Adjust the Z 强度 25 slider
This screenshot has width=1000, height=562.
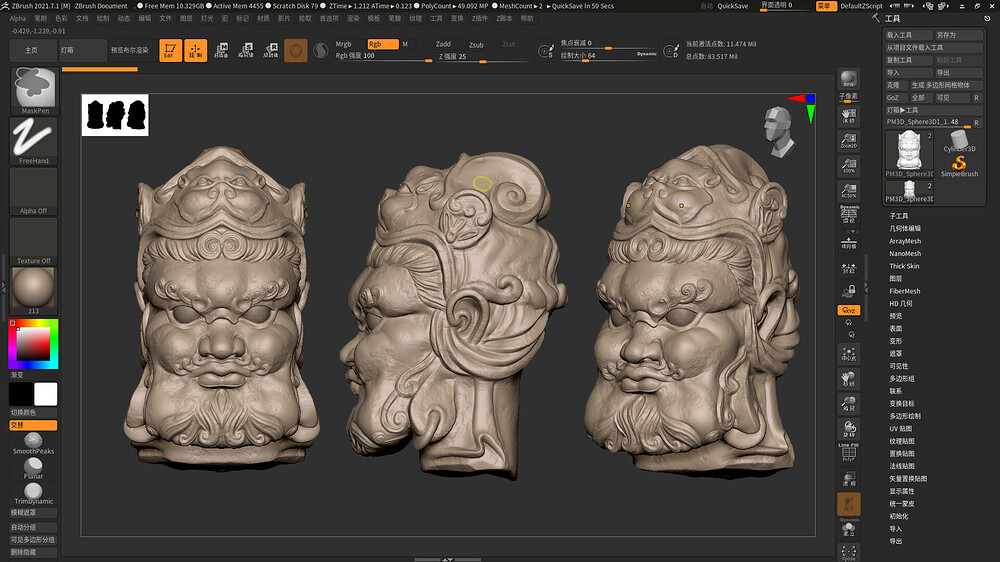click(483, 57)
